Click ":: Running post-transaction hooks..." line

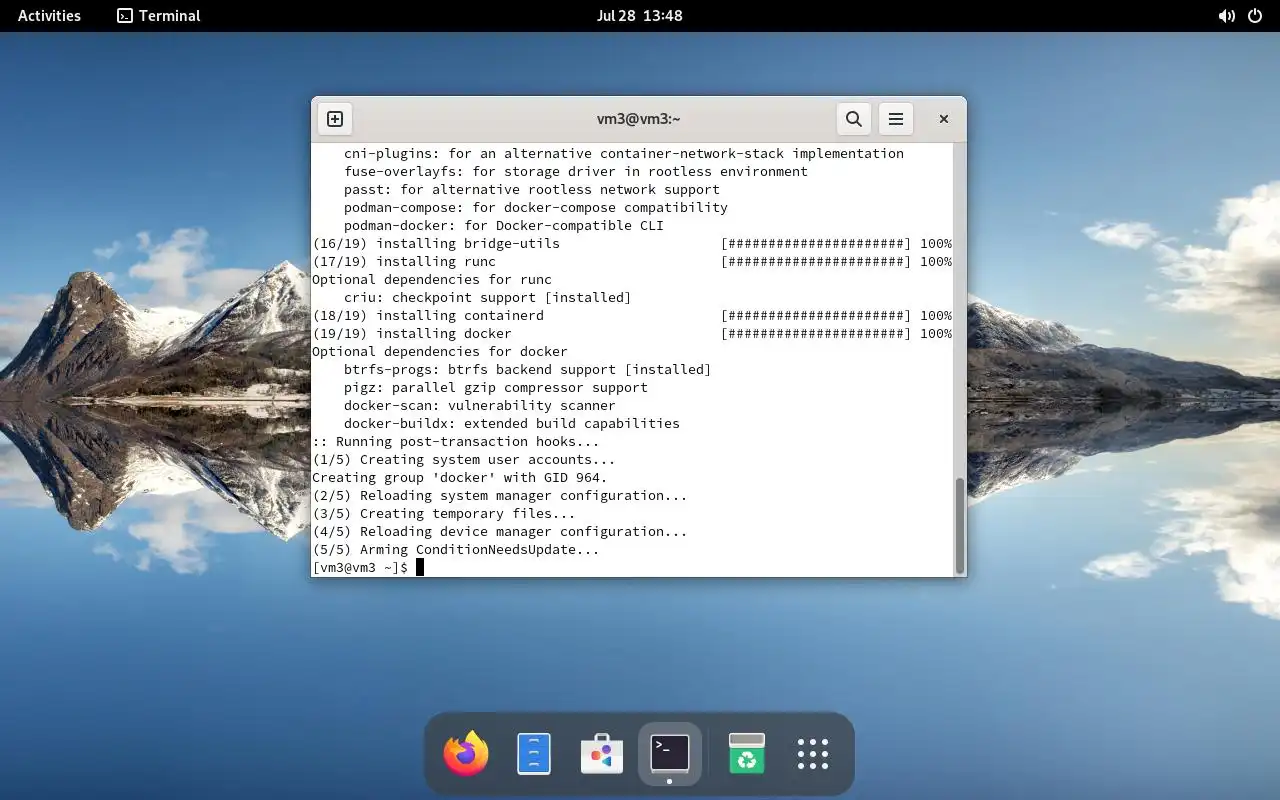[456, 442]
